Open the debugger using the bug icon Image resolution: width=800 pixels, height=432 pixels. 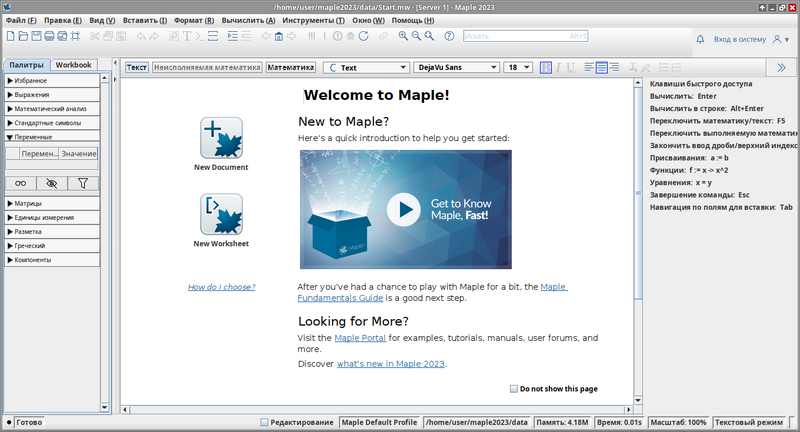[x=351, y=36]
